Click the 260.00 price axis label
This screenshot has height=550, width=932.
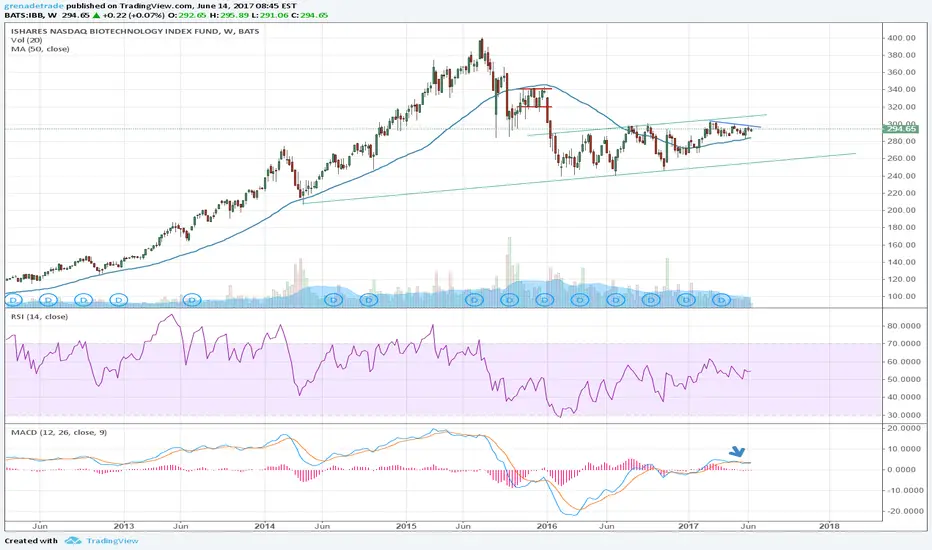(901, 158)
